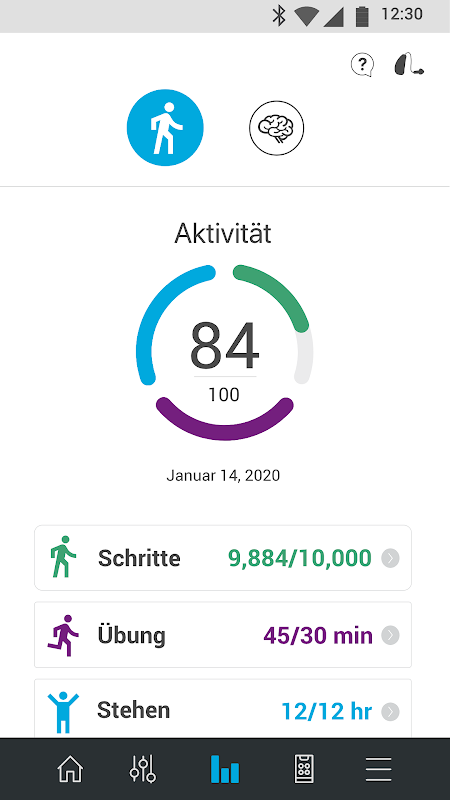
Task: Expand Stehen details chevron
Action: pos(390,711)
